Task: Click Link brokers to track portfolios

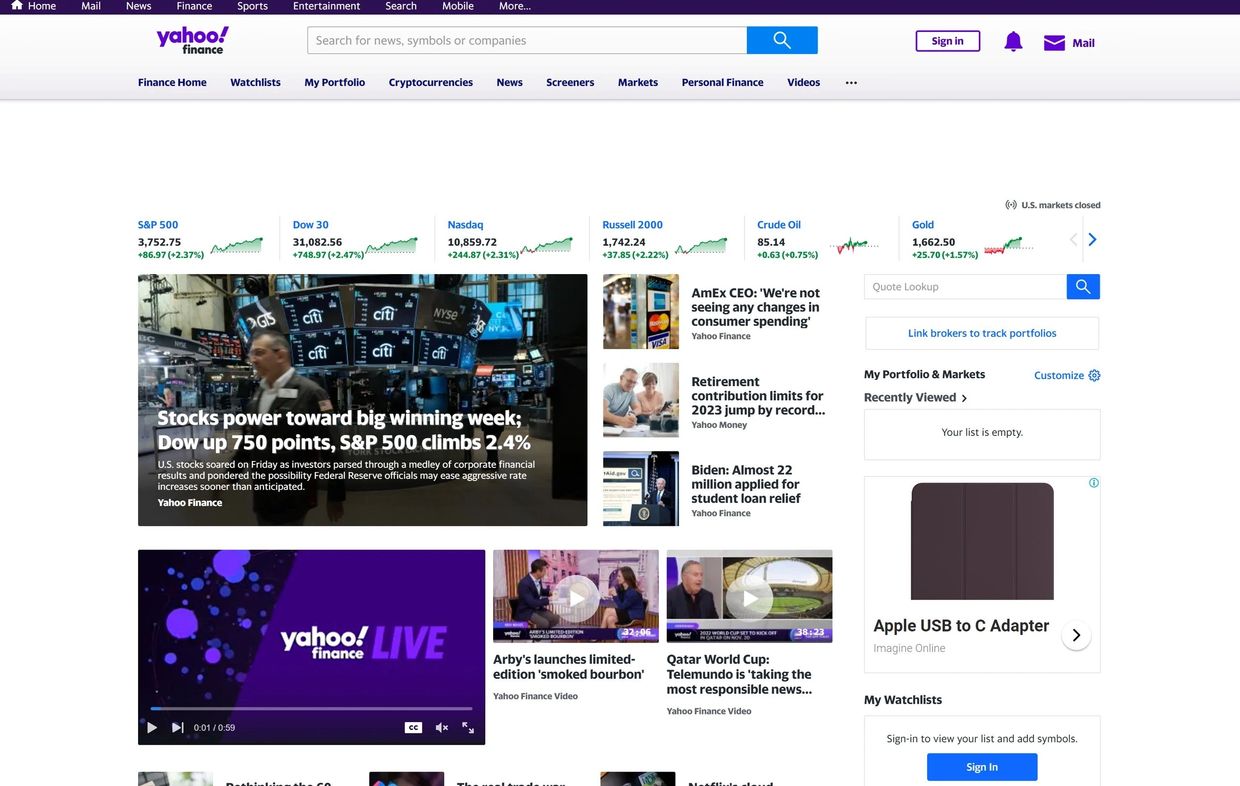Action: point(981,333)
